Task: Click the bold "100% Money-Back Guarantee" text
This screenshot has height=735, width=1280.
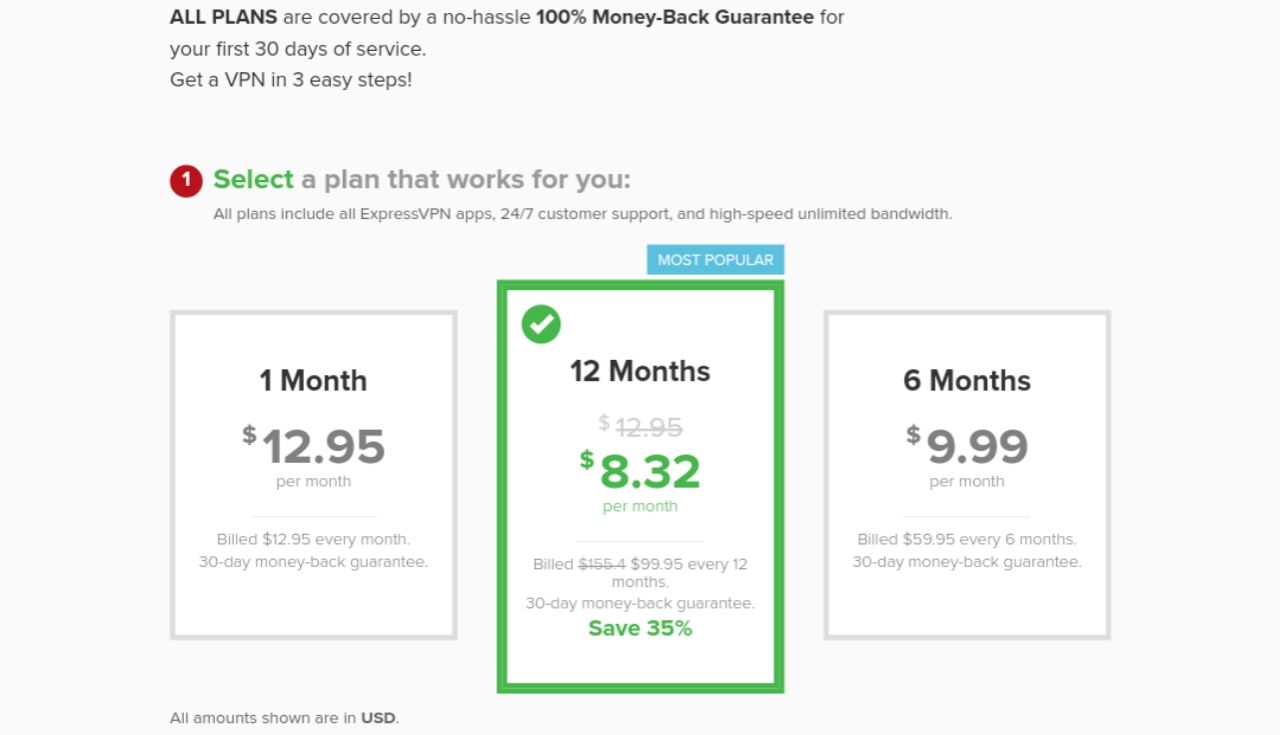Action: tap(675, 17)
